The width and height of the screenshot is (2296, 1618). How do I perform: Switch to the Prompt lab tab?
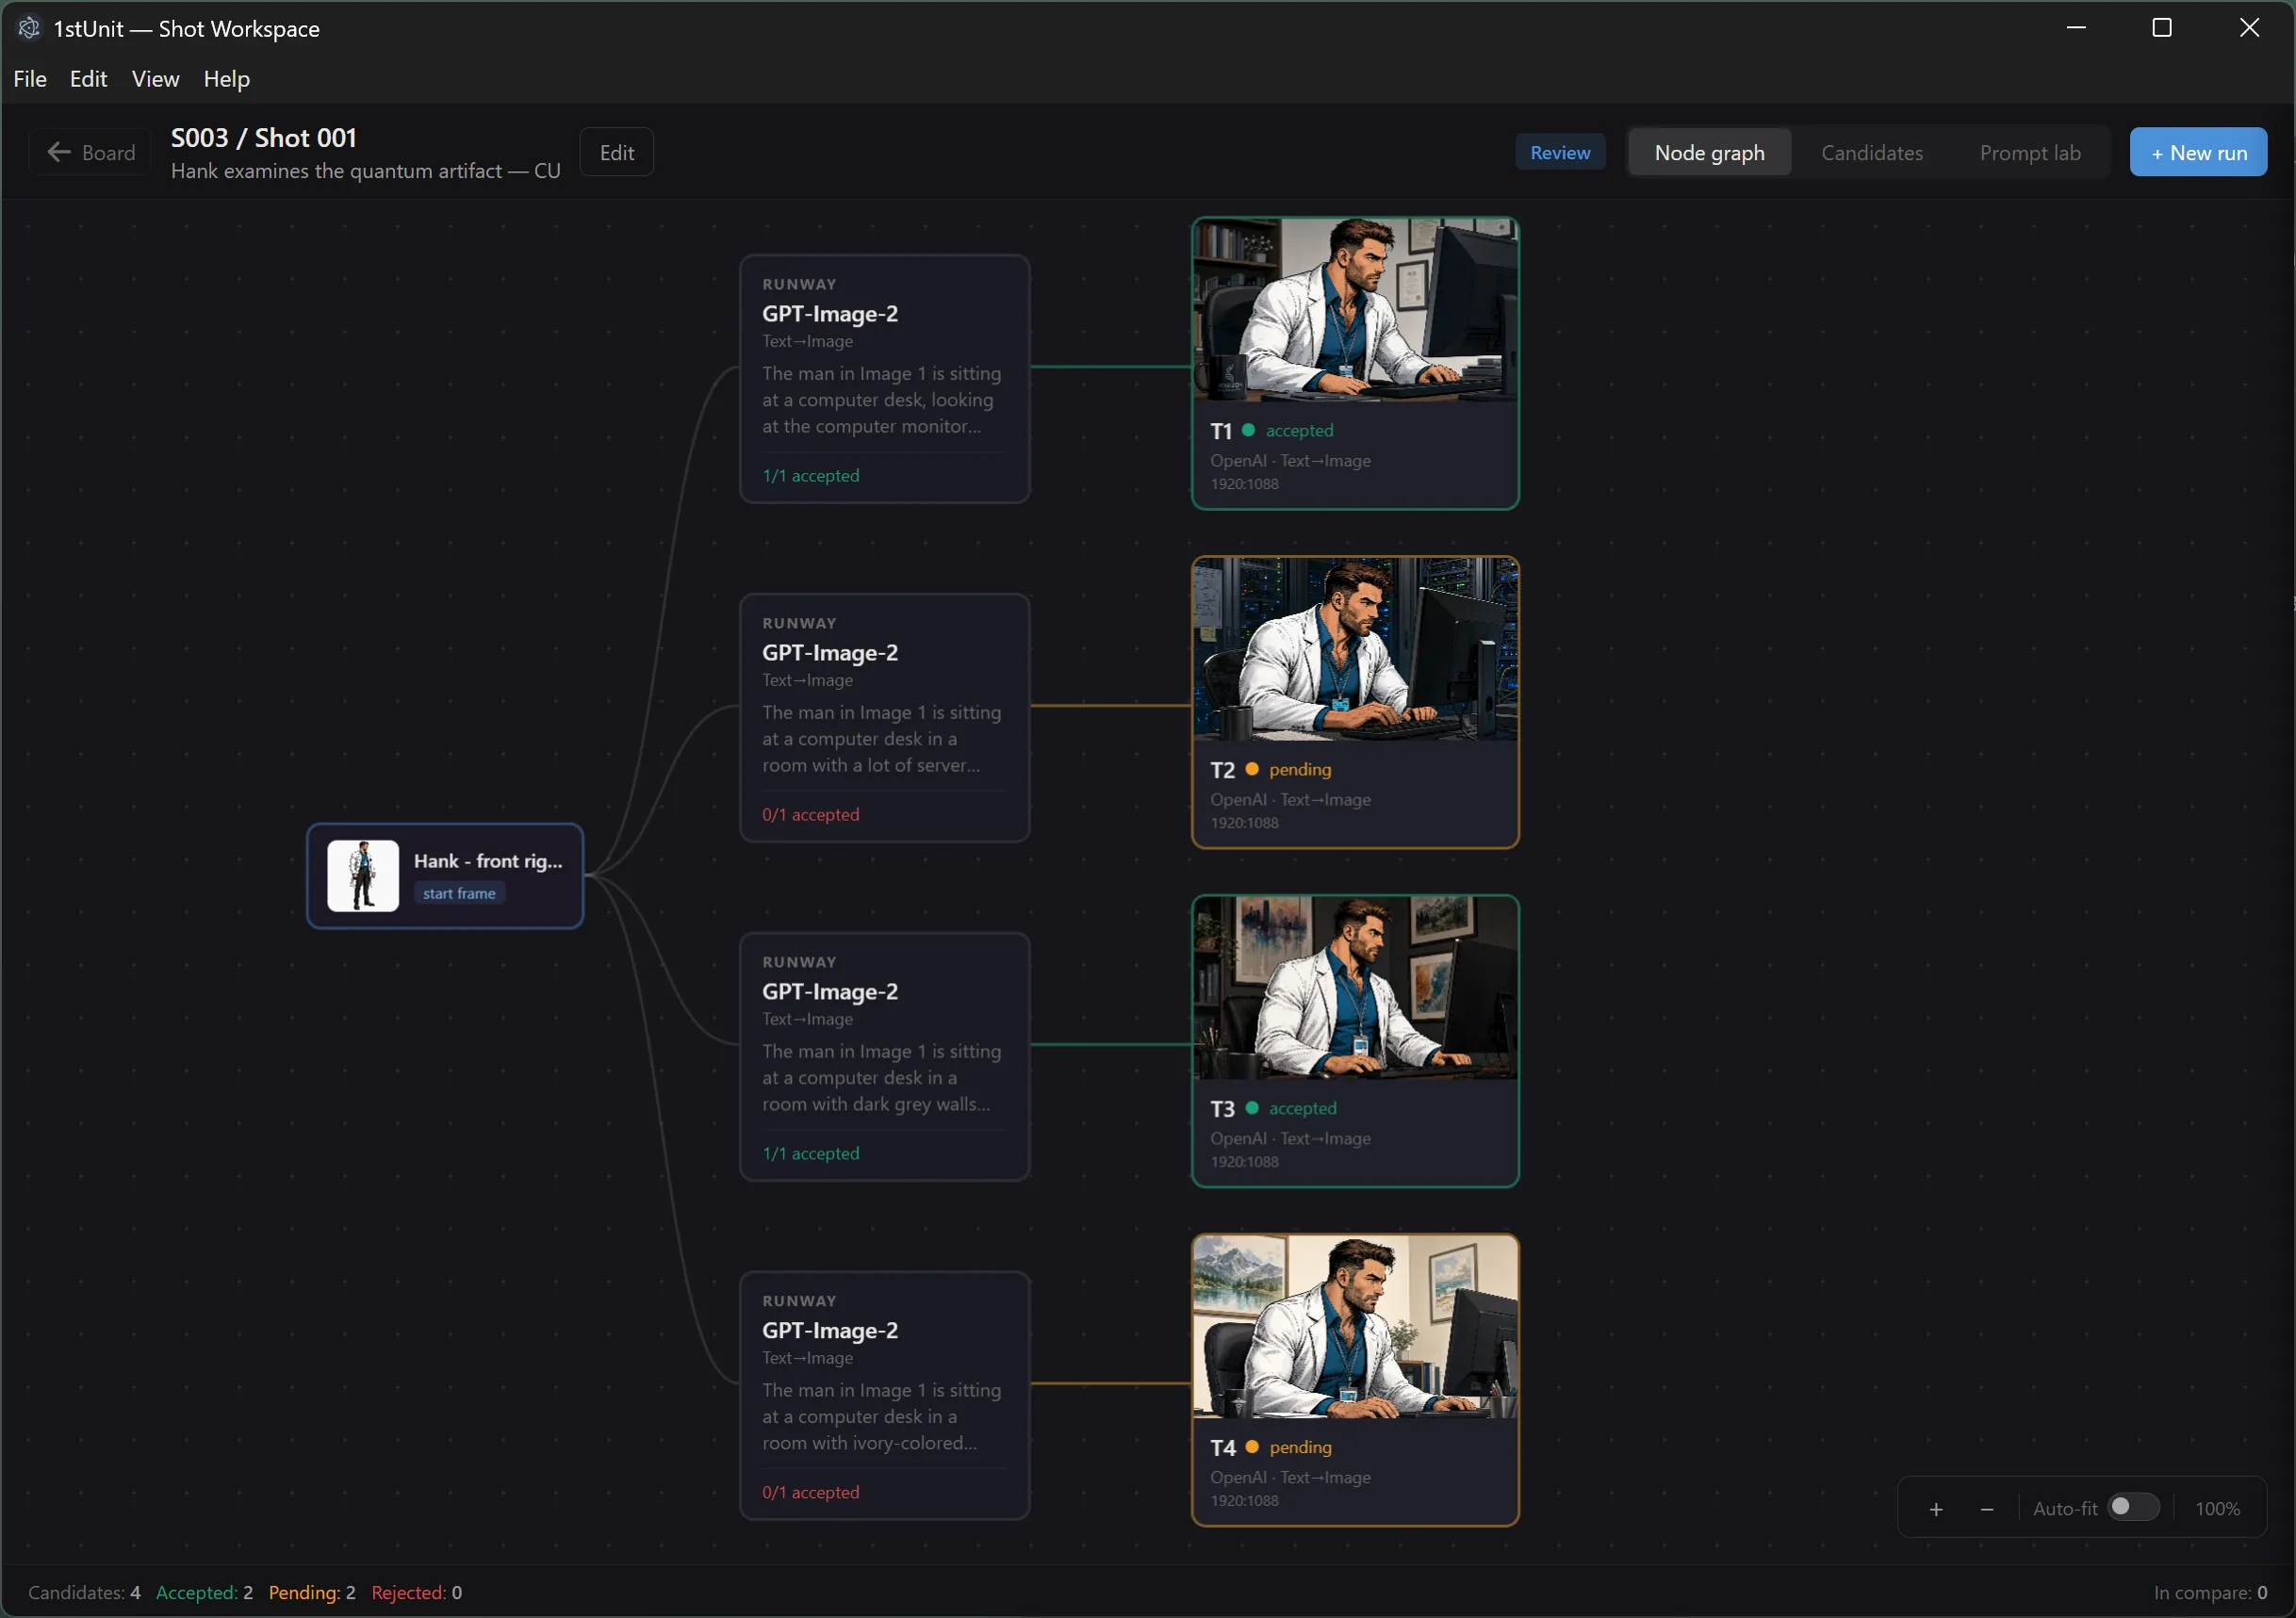(x=2029, y=152)
